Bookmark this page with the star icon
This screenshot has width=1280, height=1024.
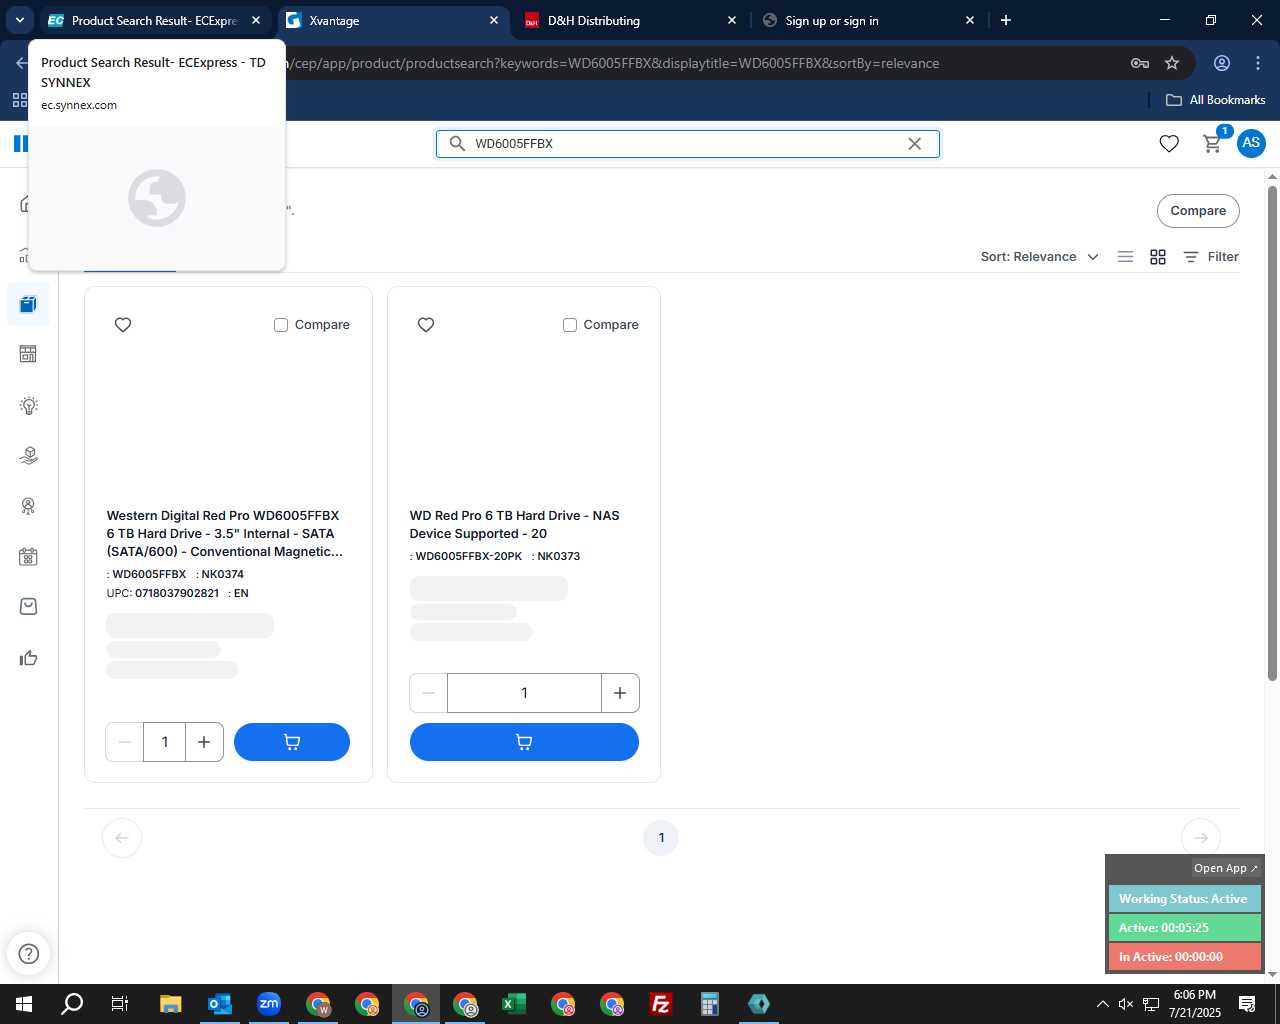point(1172,63)
